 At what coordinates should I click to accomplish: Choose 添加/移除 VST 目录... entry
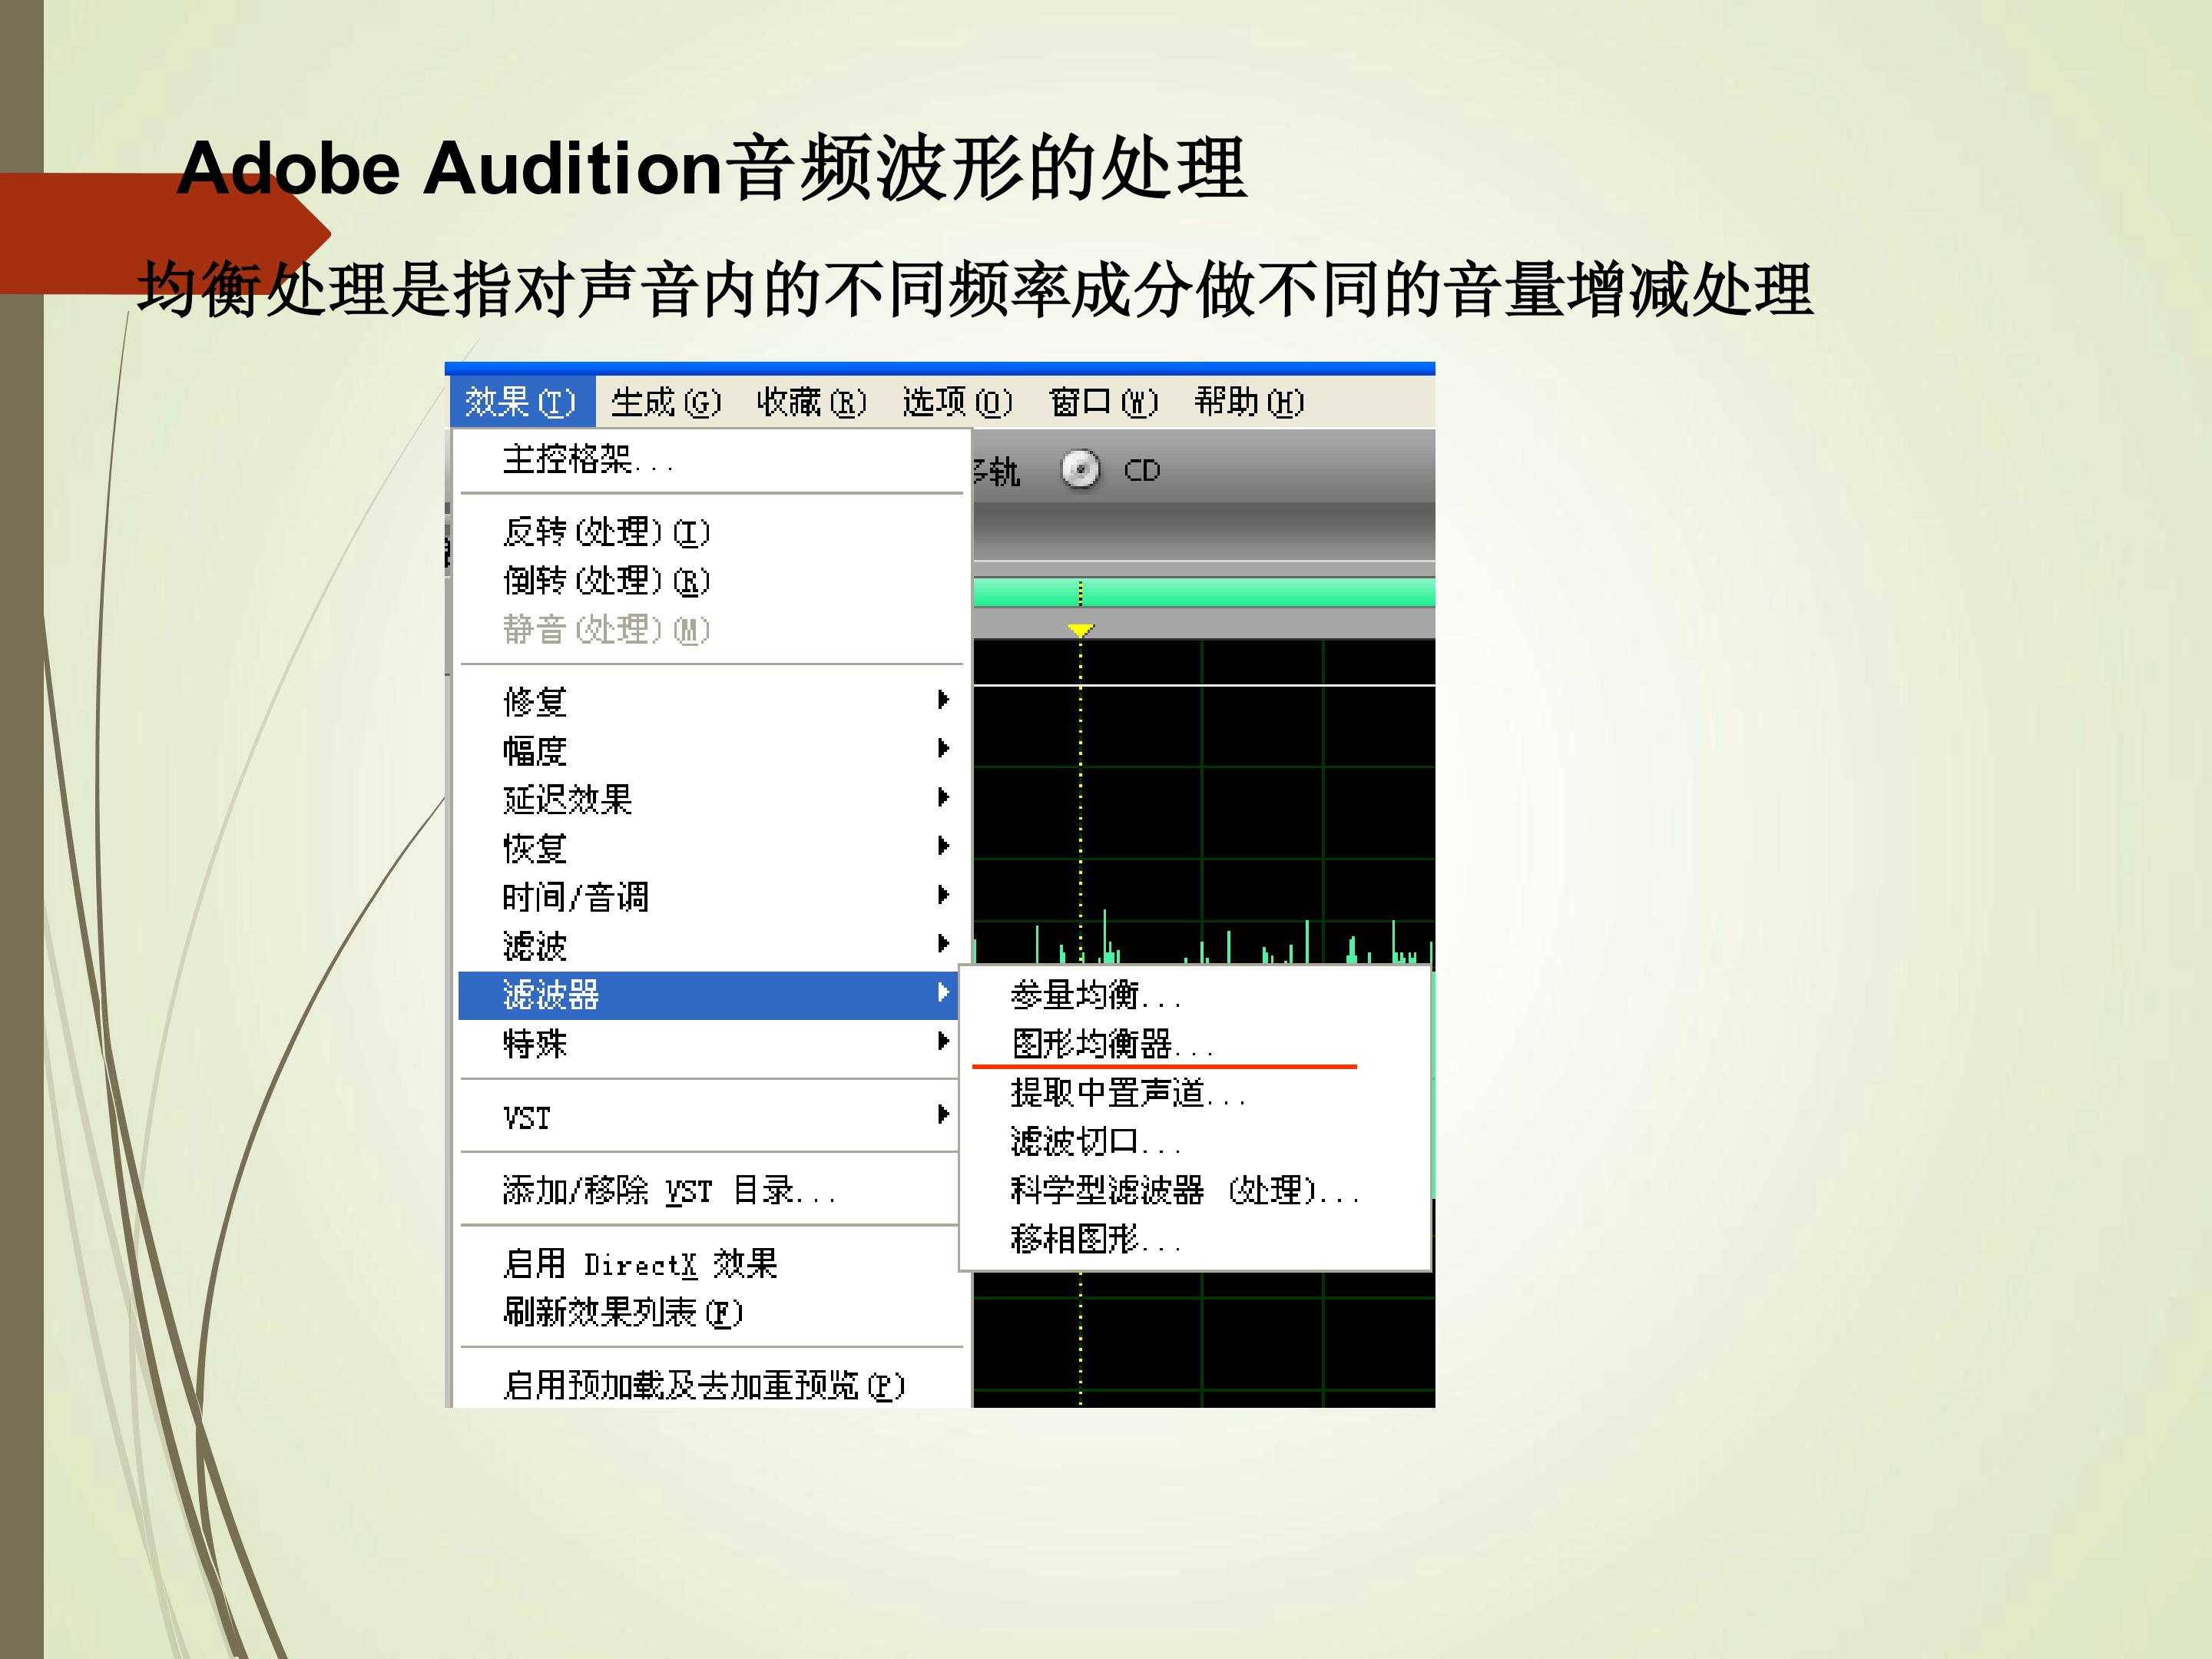click(x=710, y=1190)
